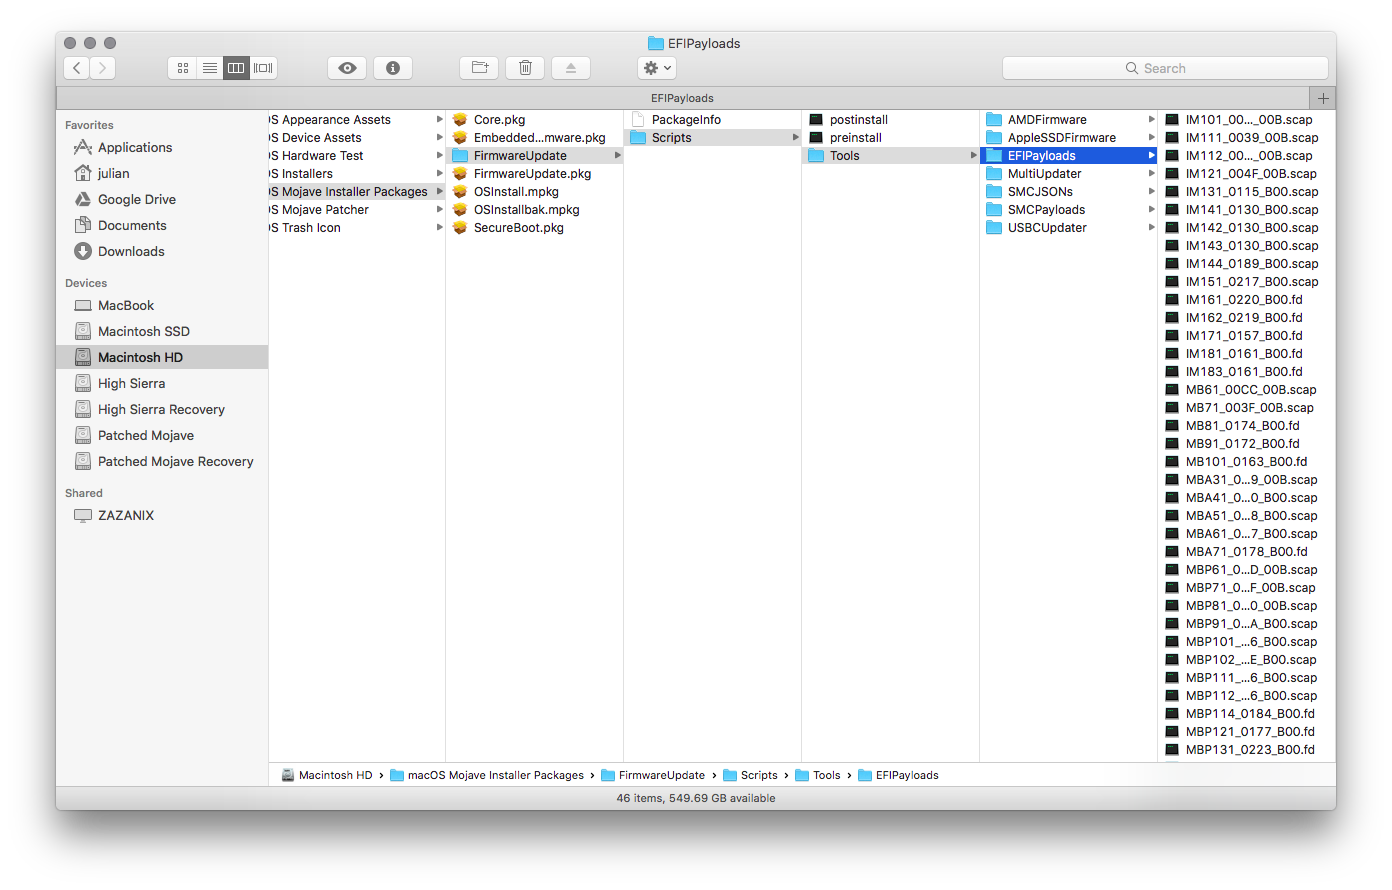
Task: Select the SecureBoot.pkg package
Action: coord(534,227)
